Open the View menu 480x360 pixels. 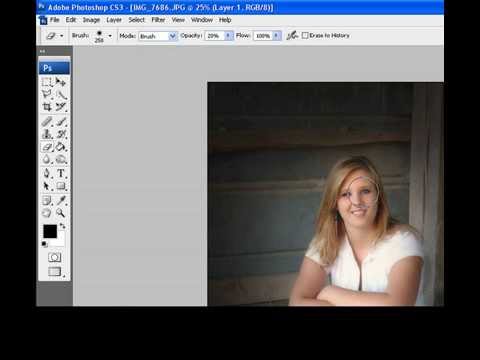[x=178, y=20]
